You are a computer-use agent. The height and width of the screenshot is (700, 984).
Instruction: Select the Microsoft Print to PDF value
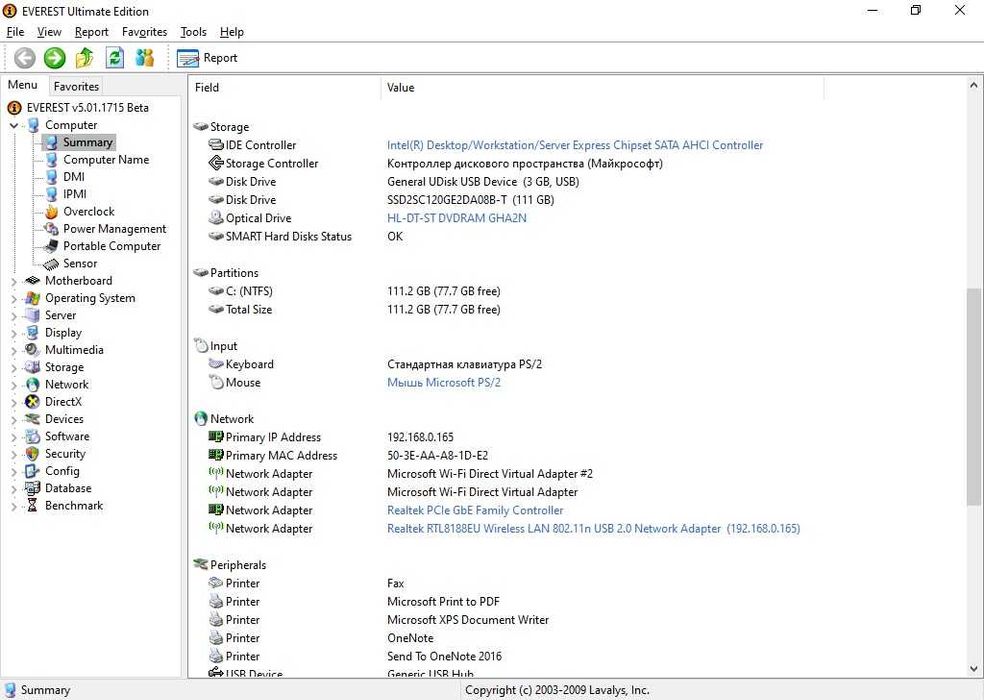pyautogui.click(x=443, y=601)
